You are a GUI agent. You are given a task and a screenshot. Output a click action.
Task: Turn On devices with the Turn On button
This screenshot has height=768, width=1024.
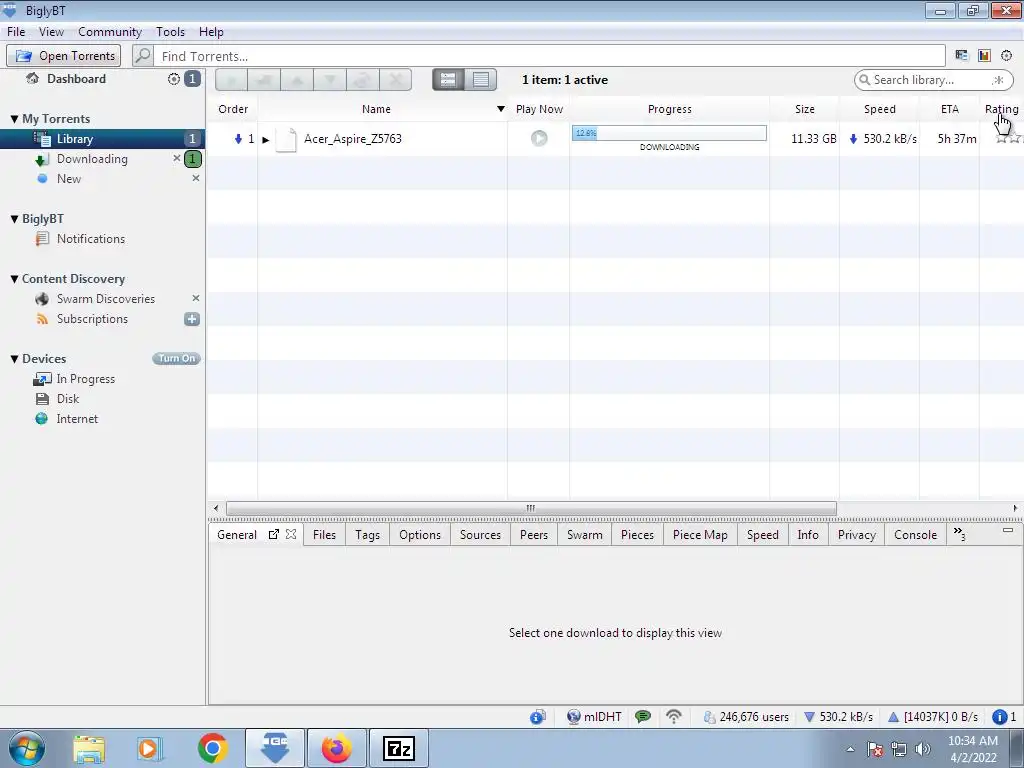point(176,359)
